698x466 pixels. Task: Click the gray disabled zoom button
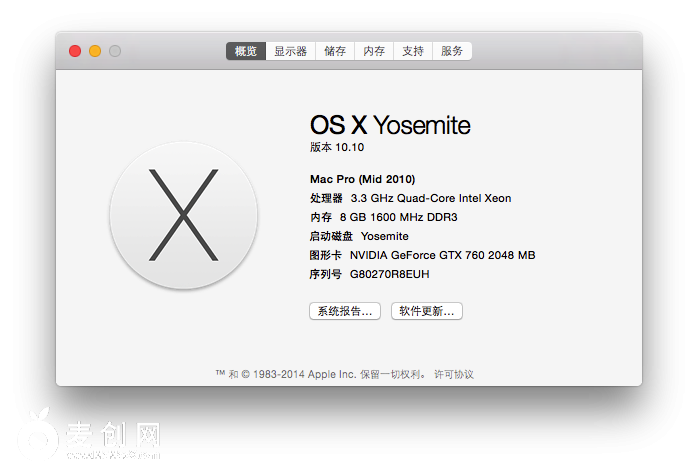coord(115,51)
